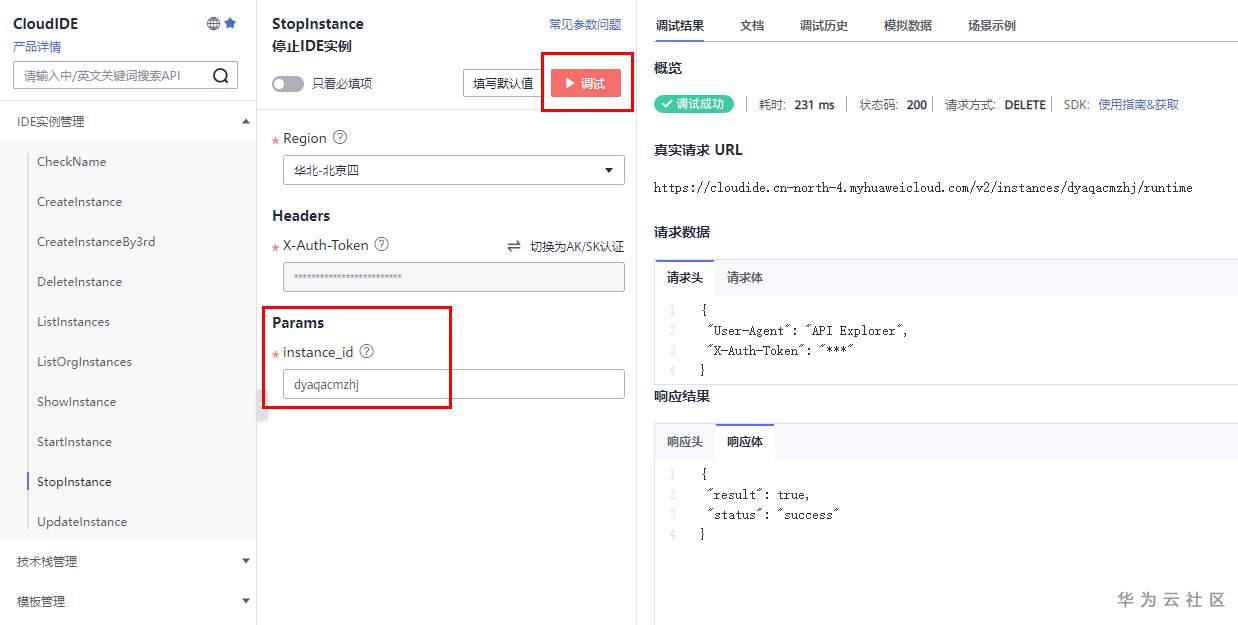Click the red 调试 button
This screenshot has height=625, width=1238.
586,83
